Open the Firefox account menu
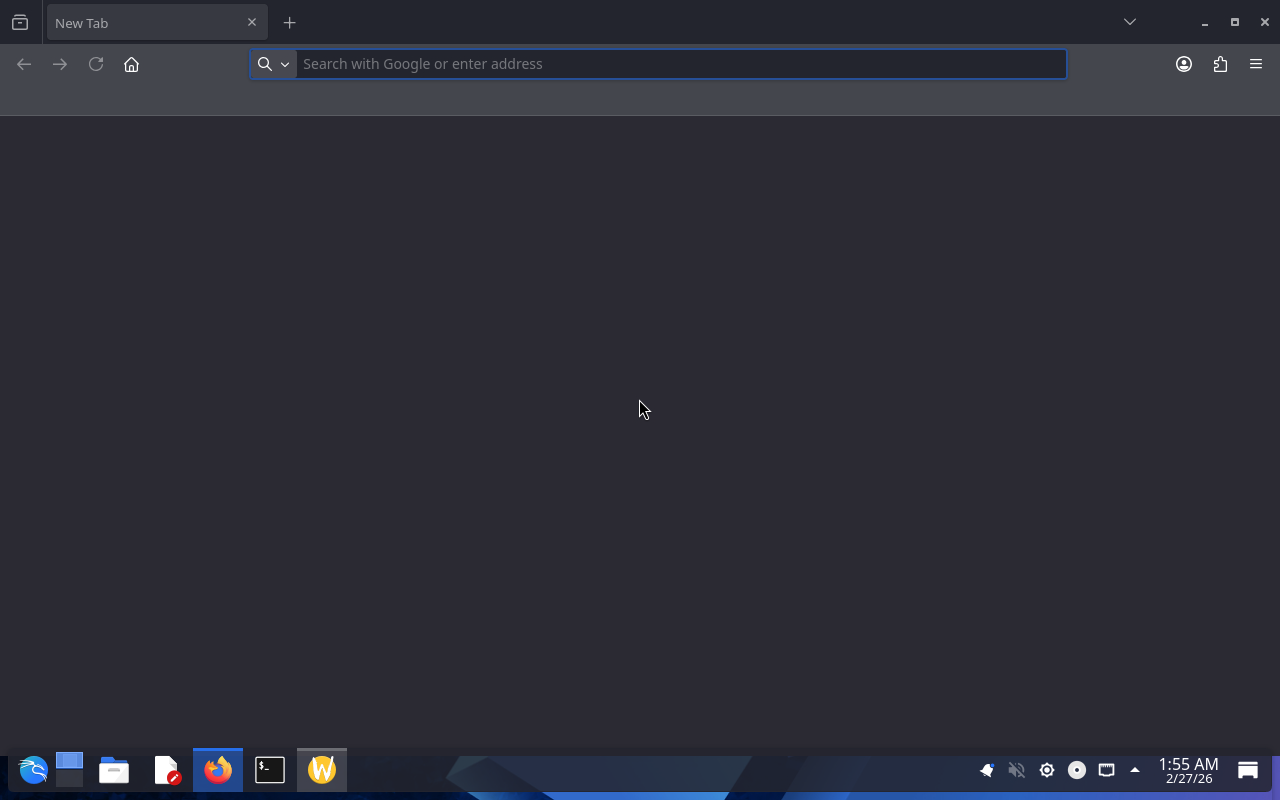The width and height of the screenshot is (1280, 800). [1184, 64]
